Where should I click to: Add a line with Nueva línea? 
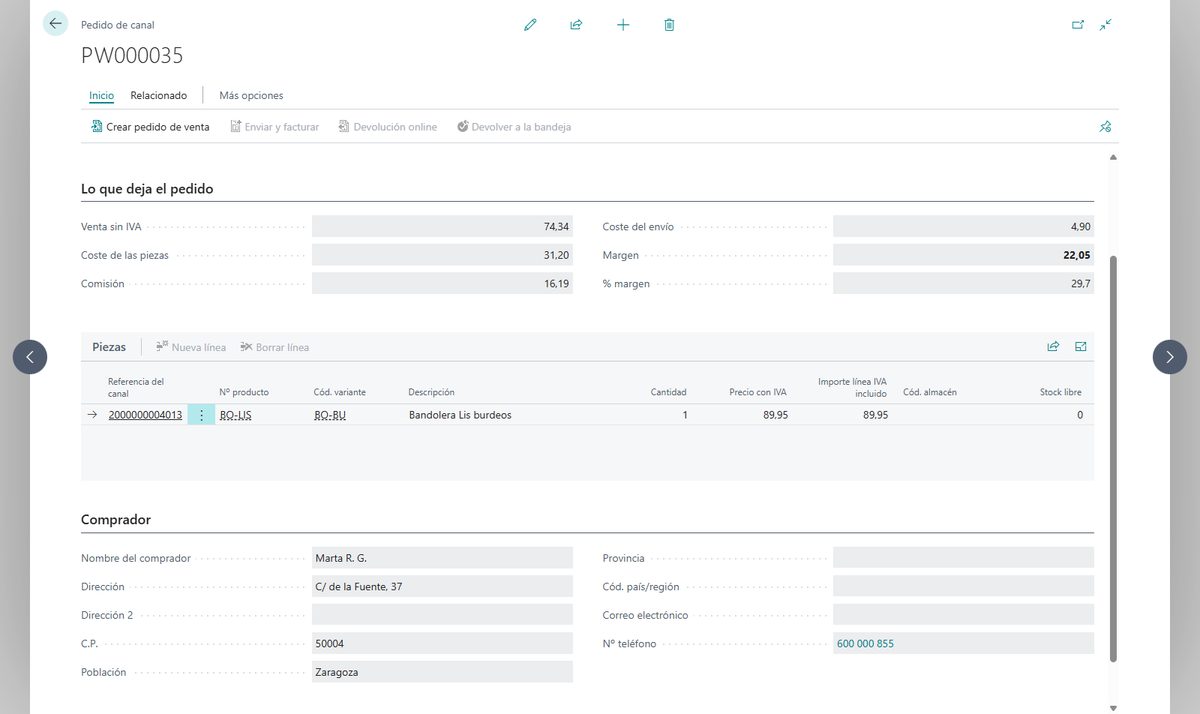pos(190,348)
